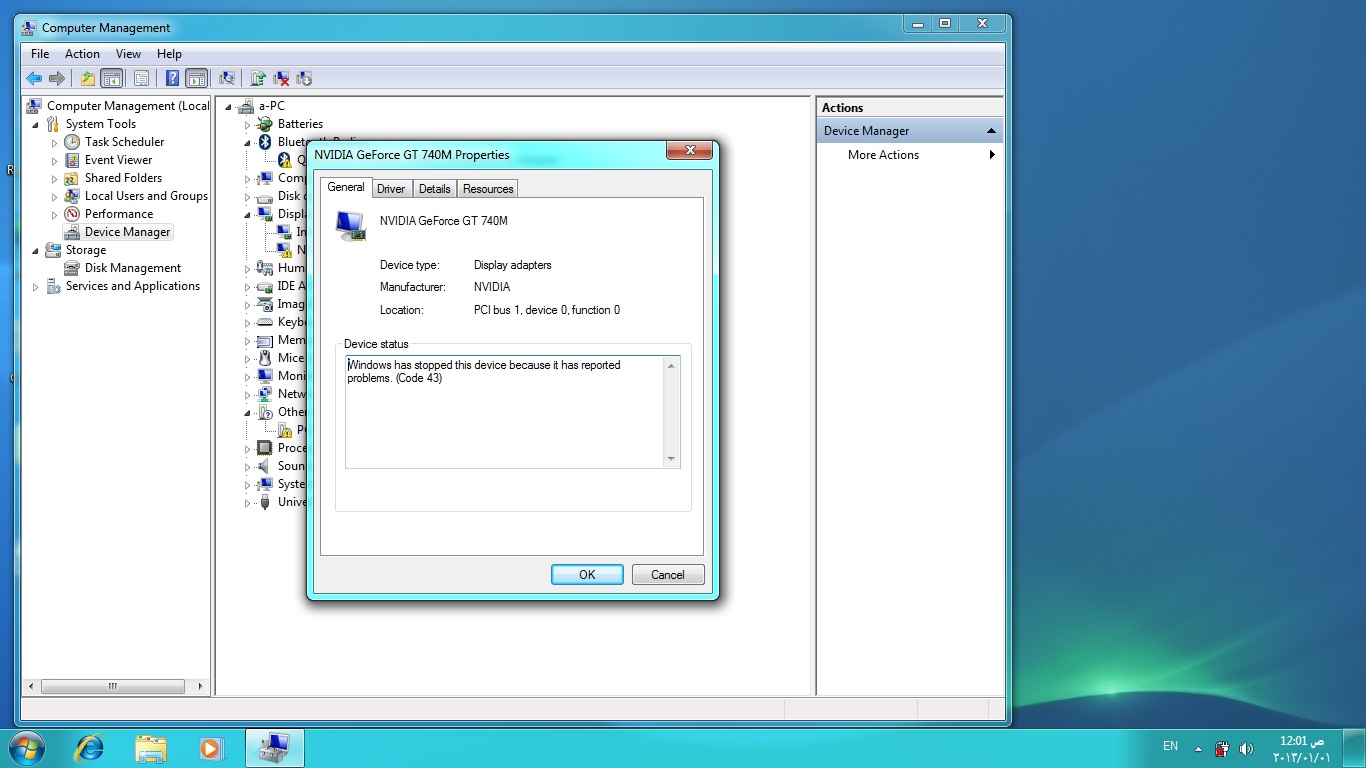Toggle the Show/Hide Console Tree button
1366x768 pixels.
(x=112, y=78)
